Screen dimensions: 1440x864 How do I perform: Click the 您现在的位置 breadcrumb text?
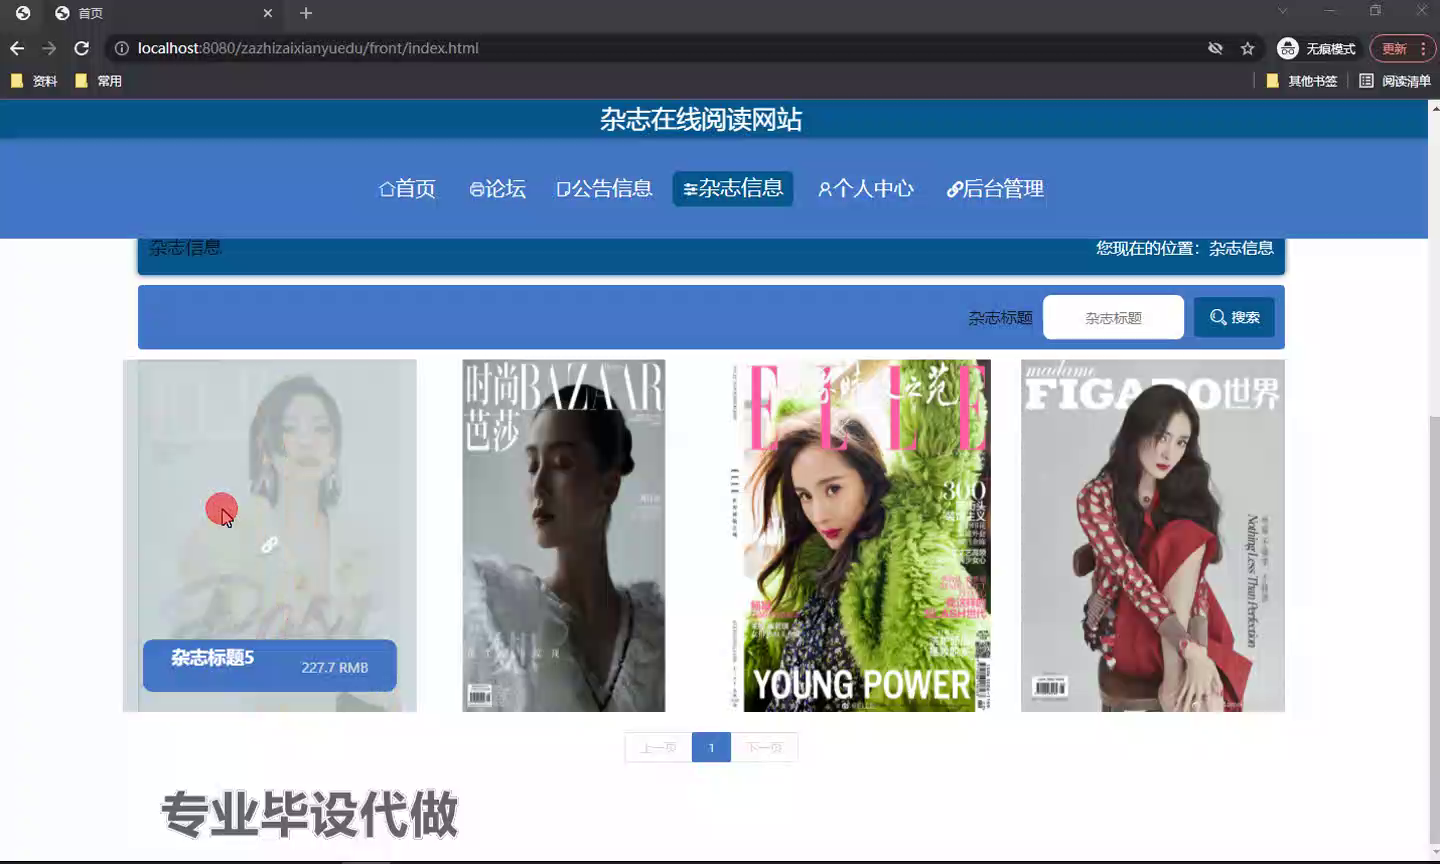coord(1184,248)
